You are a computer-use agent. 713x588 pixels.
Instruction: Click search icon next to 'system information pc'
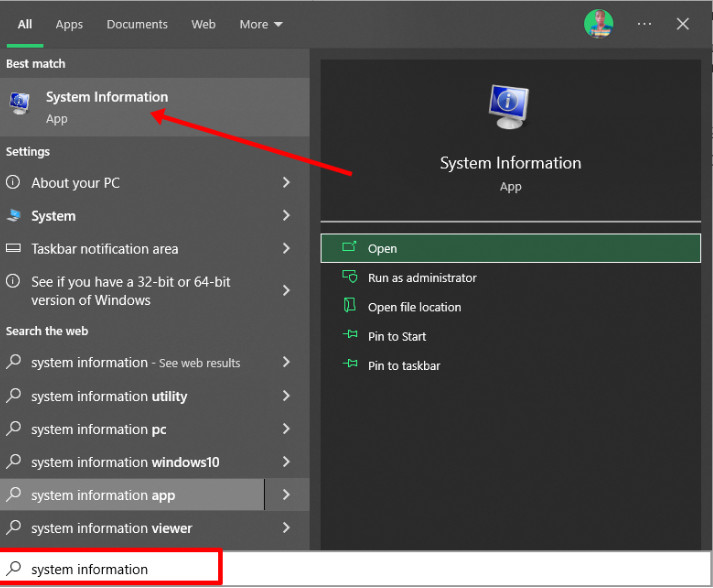click(x=14, y=428)
